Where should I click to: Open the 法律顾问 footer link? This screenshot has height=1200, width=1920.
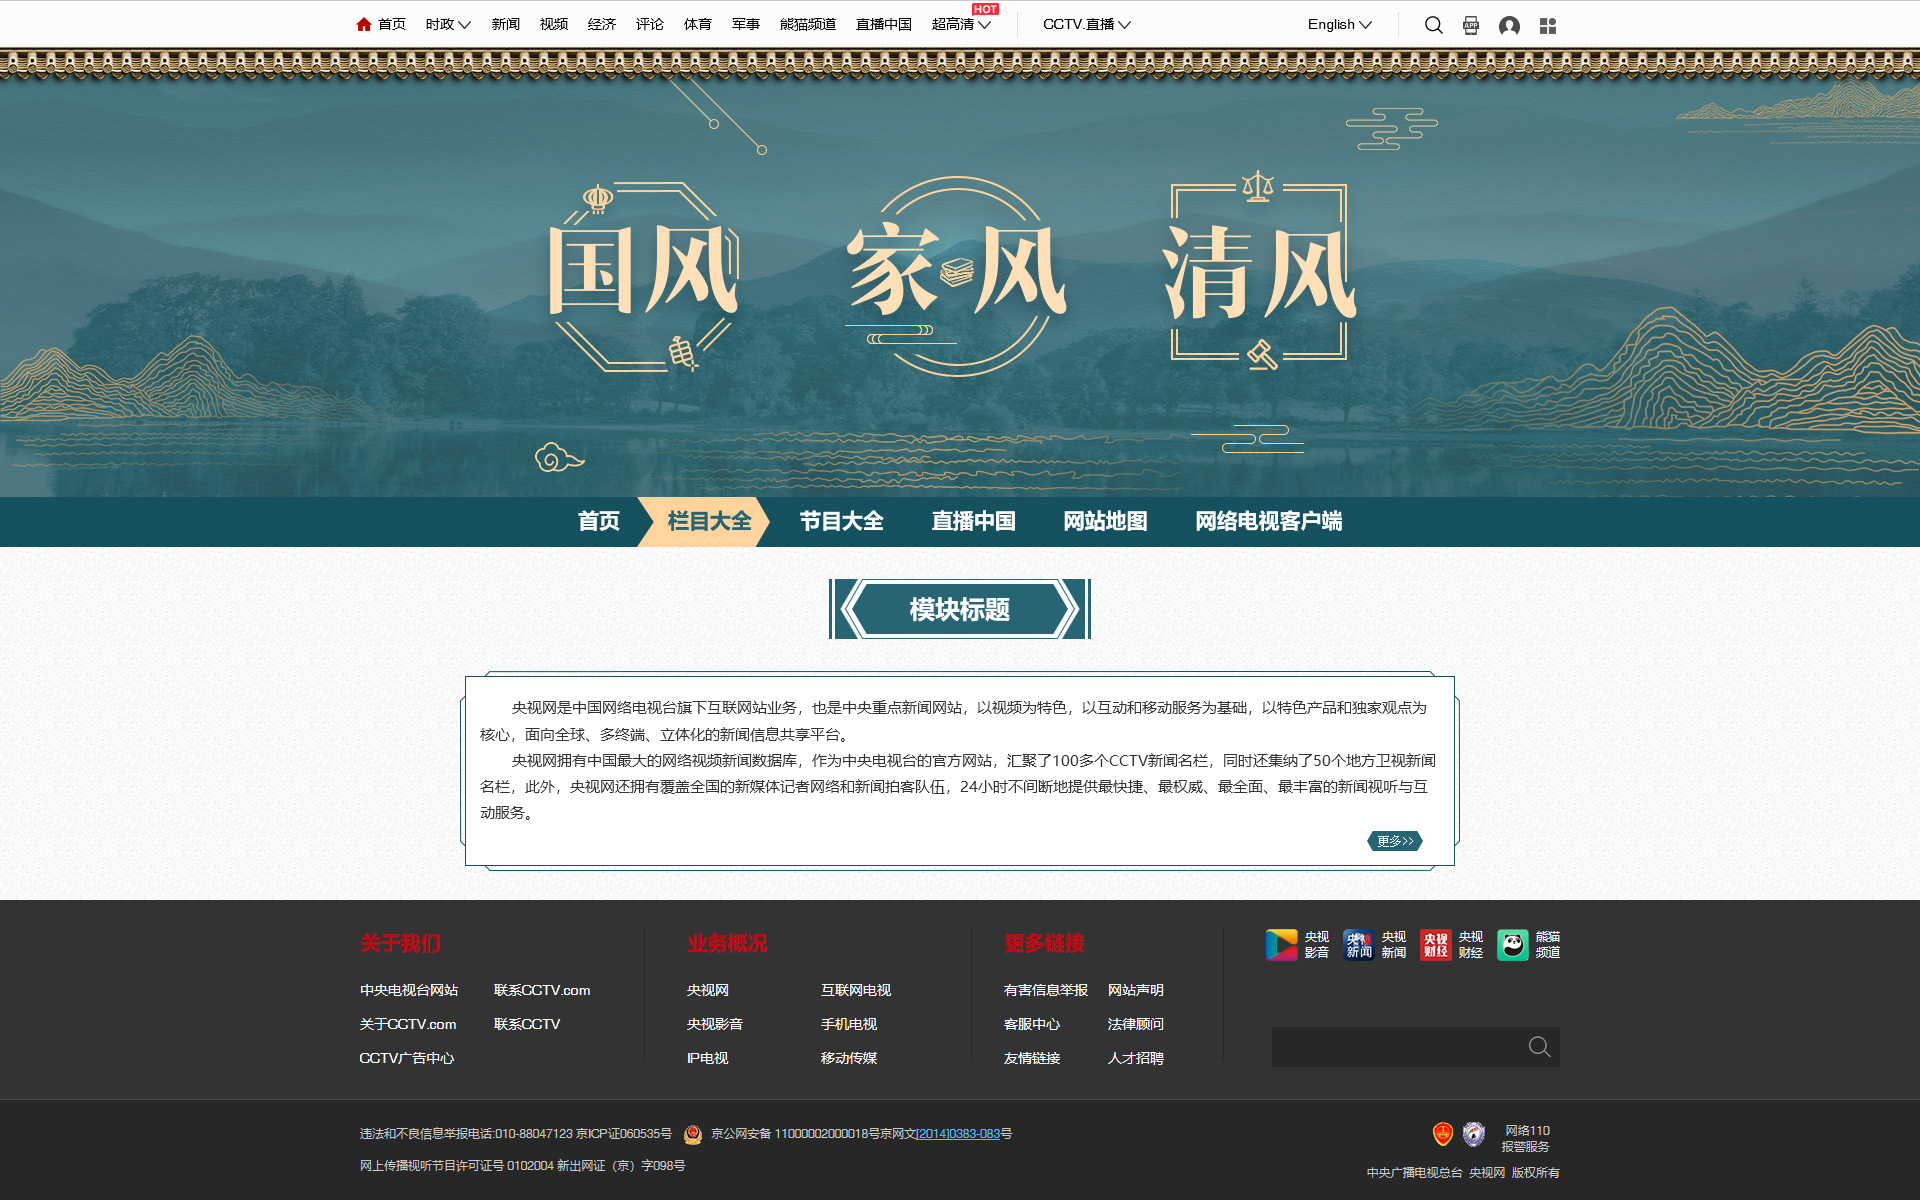coord(1136,1024)
